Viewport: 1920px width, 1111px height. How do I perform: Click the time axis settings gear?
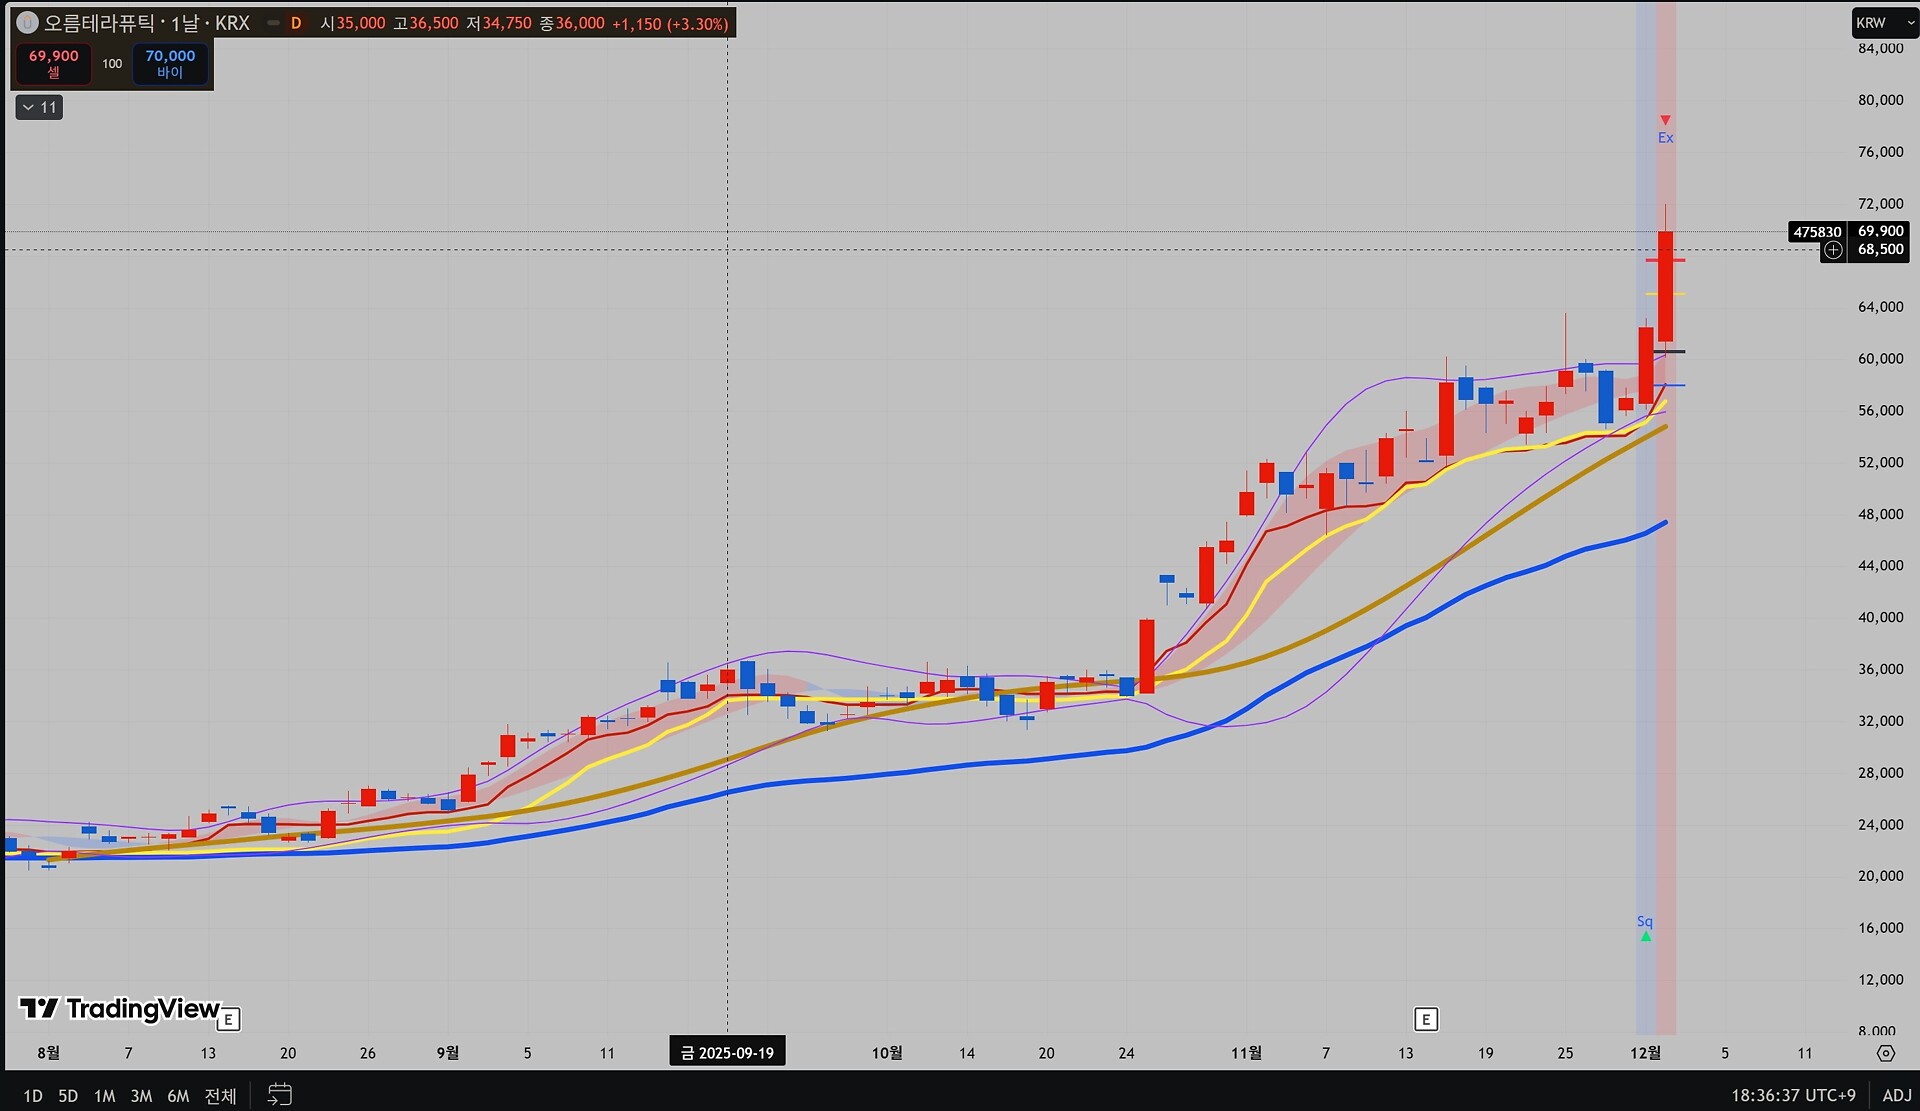coord(1885,1053)
